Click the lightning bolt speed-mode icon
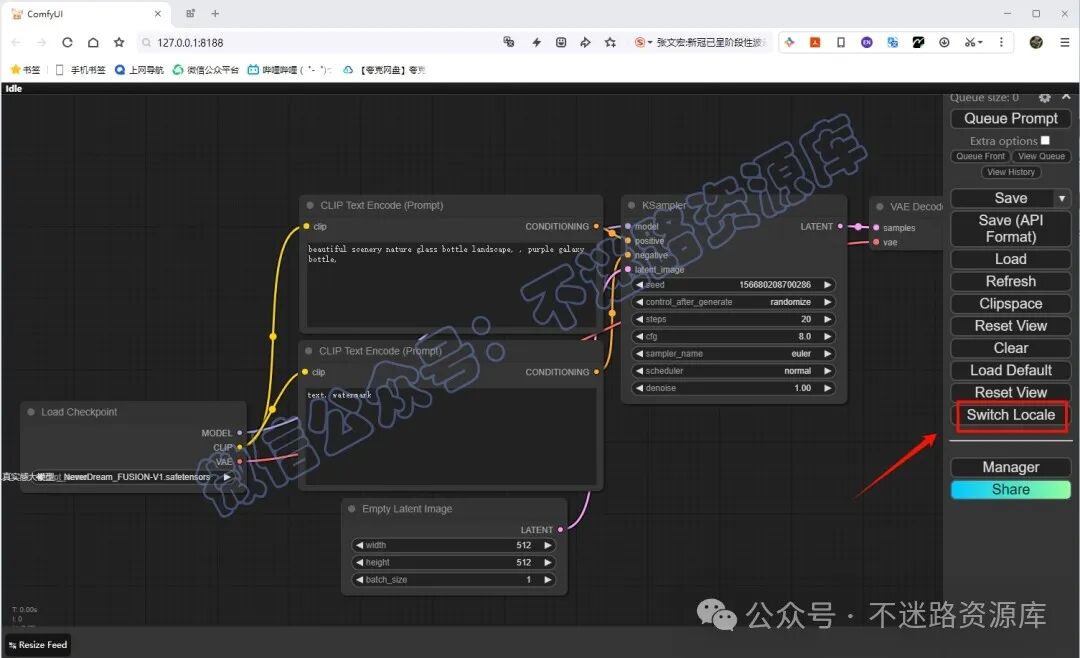 point(536,42)
